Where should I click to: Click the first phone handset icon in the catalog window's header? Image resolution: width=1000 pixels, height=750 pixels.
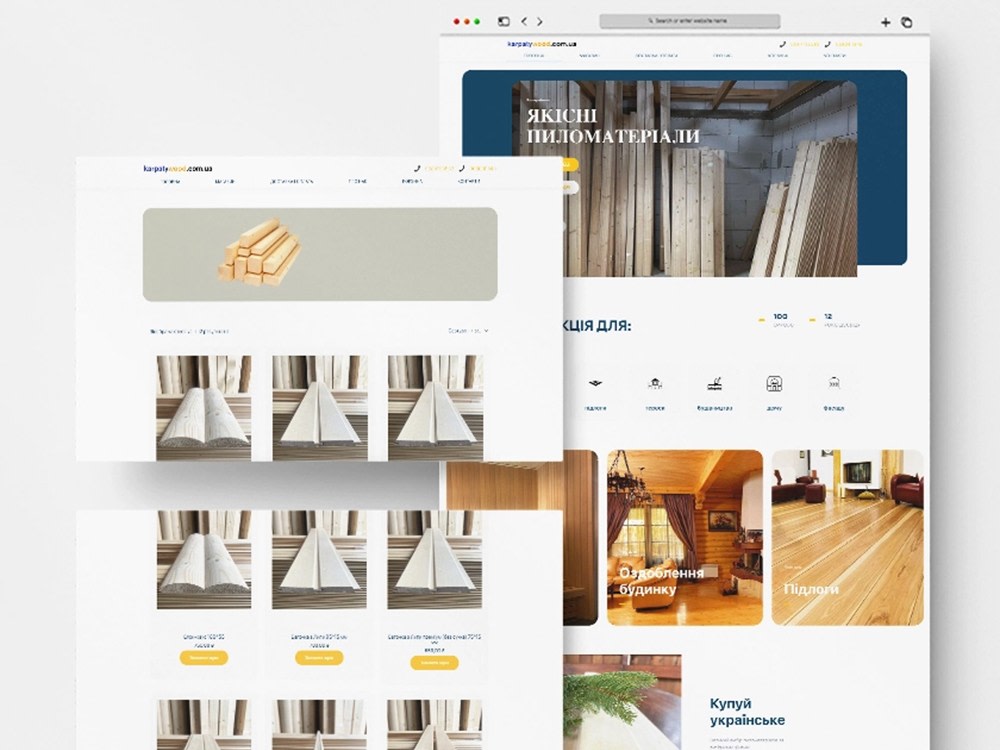417,168
